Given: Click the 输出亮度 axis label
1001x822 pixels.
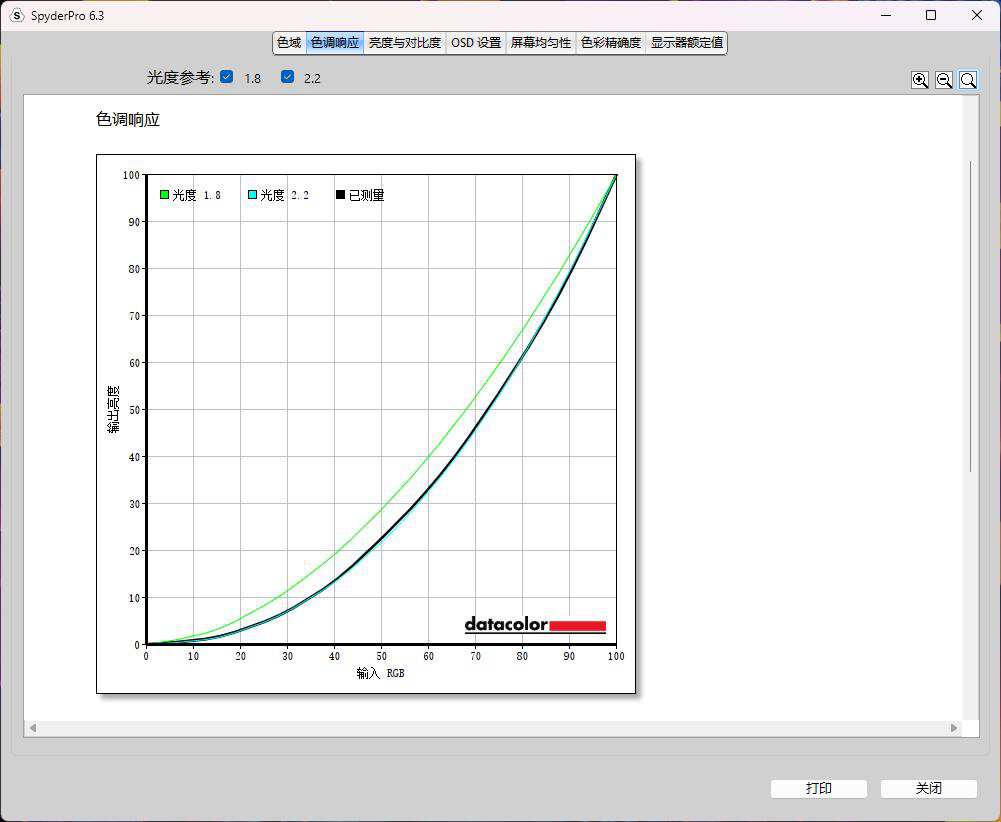Looking at the screenshot, I should click(x=113, y=409).
